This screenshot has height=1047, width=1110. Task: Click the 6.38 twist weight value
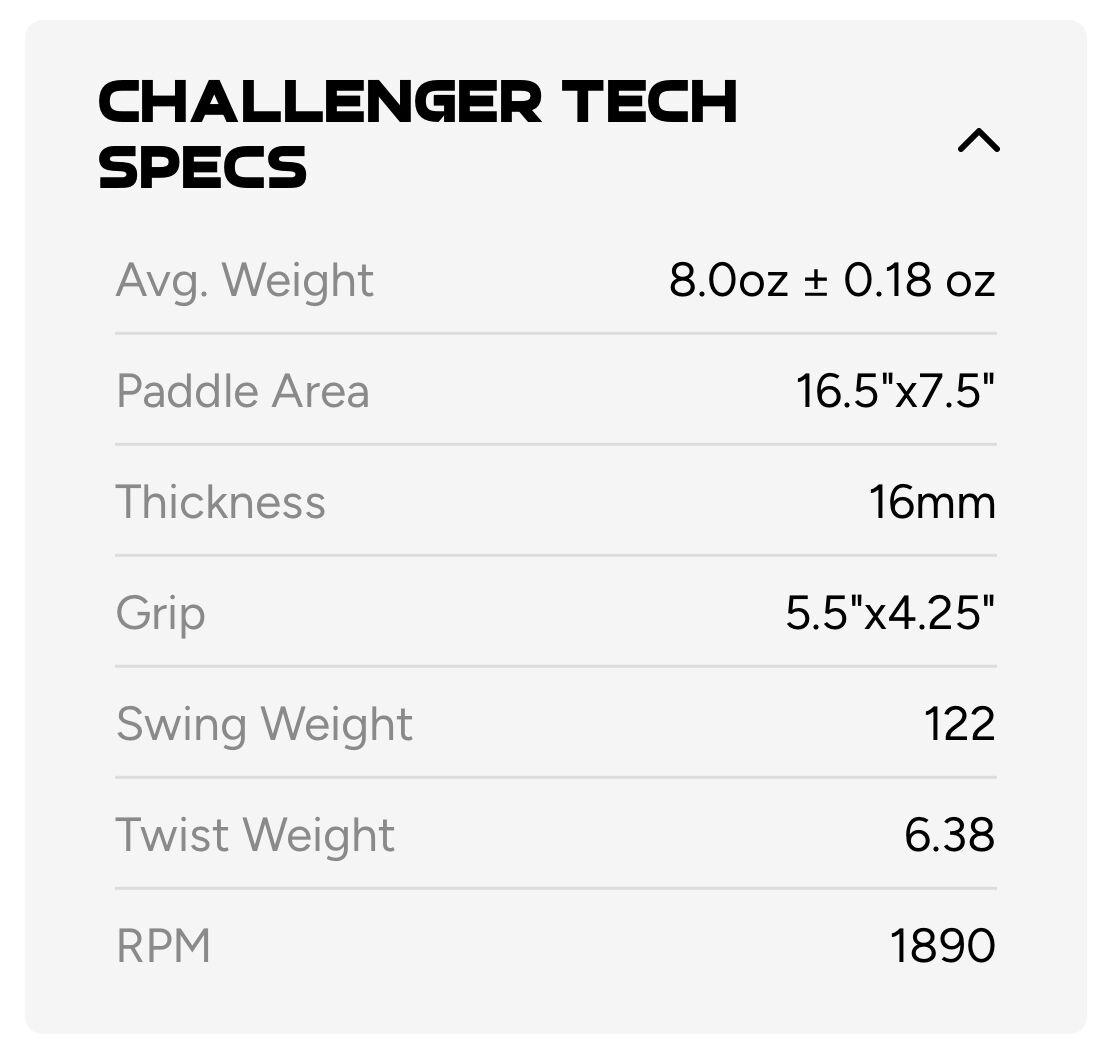(949, 836)
